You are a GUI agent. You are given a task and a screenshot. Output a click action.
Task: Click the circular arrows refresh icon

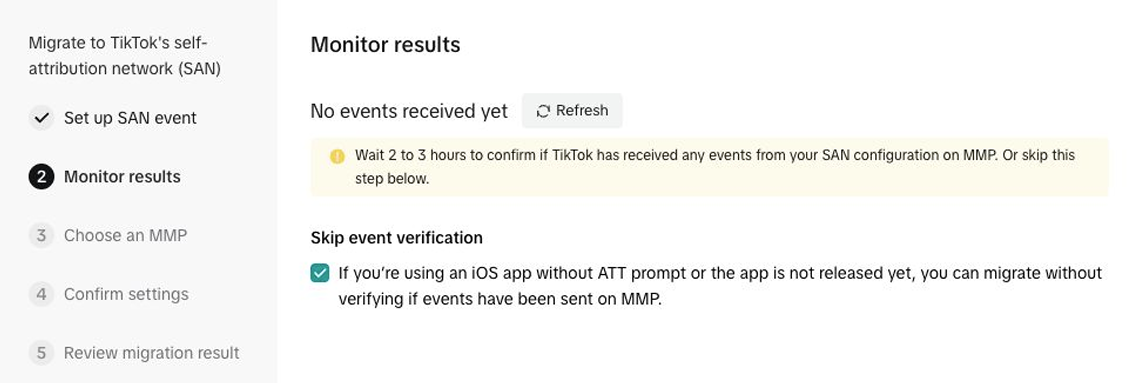click(x=543, y=110)
